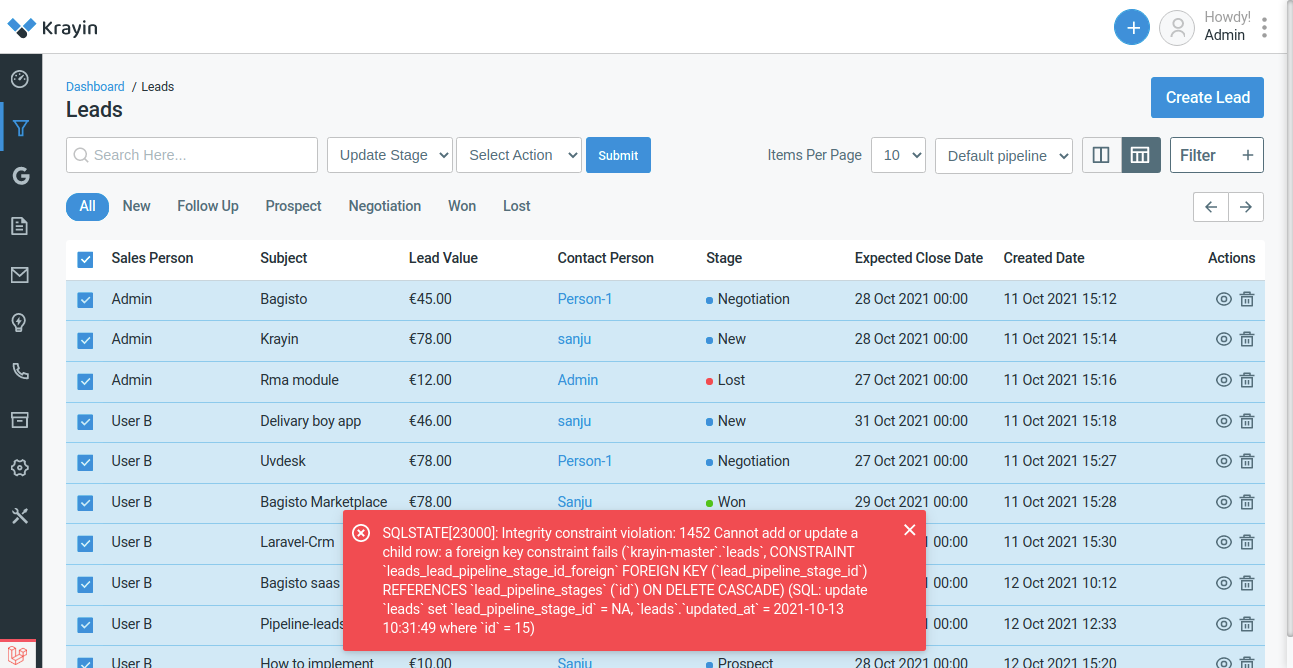Select the Negotiation stage tab
The height and width of the screenshot is (668, 1293).
(385, 206)
